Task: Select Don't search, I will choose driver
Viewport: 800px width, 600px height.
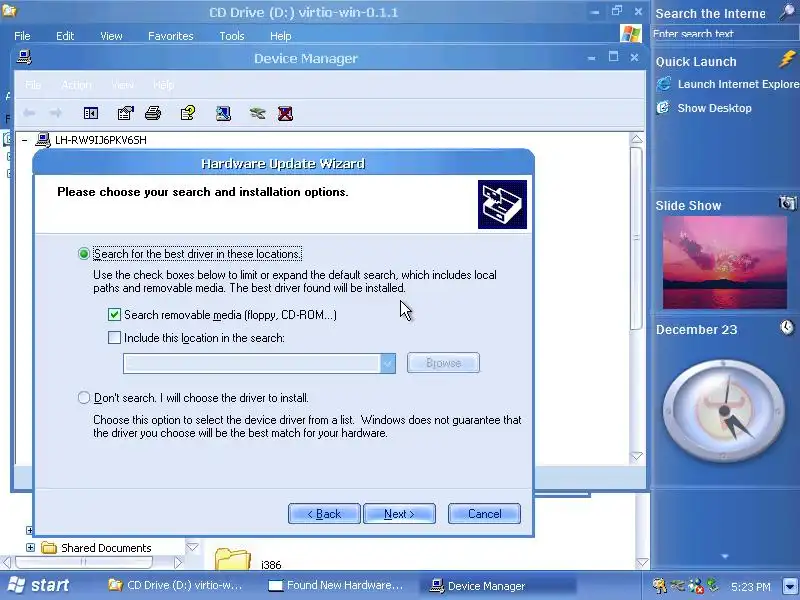Action: (x=84, y=397)
